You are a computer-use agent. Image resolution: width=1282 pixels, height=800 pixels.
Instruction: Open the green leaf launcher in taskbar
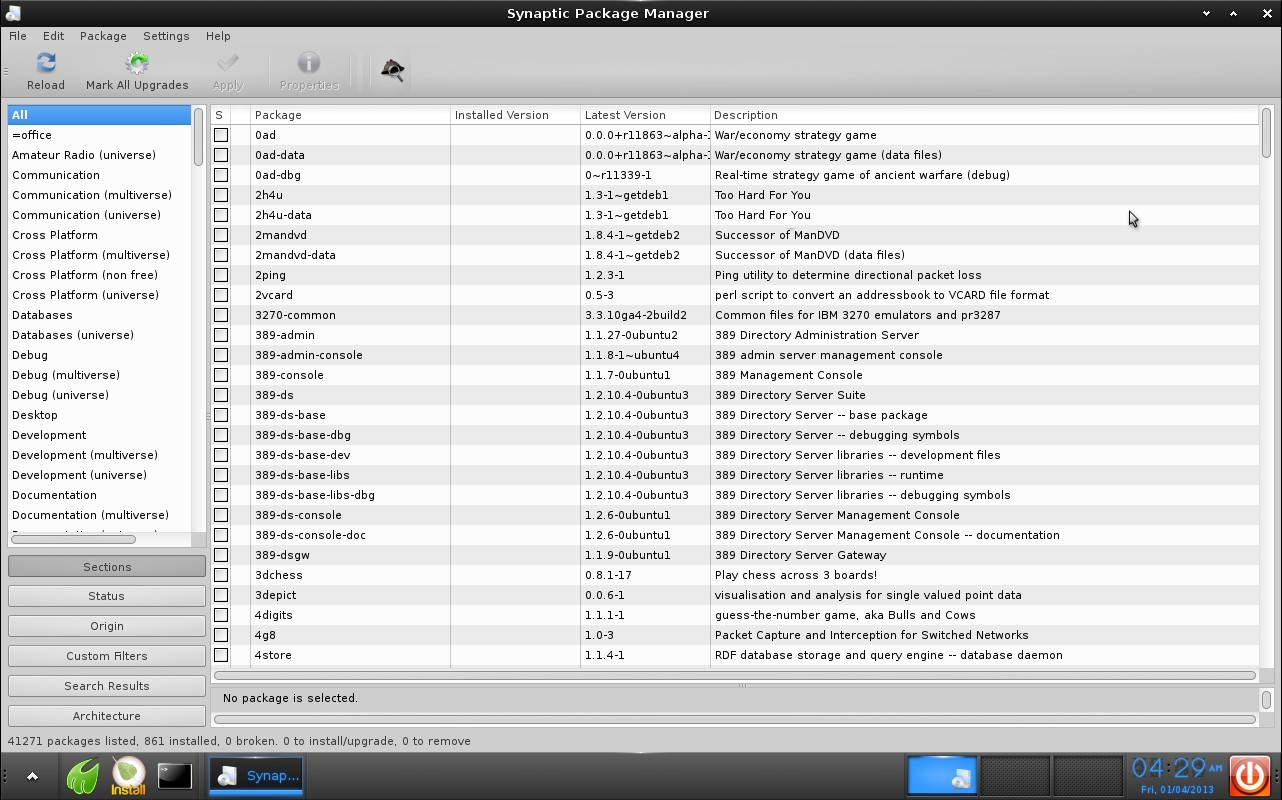coord(83,776)
